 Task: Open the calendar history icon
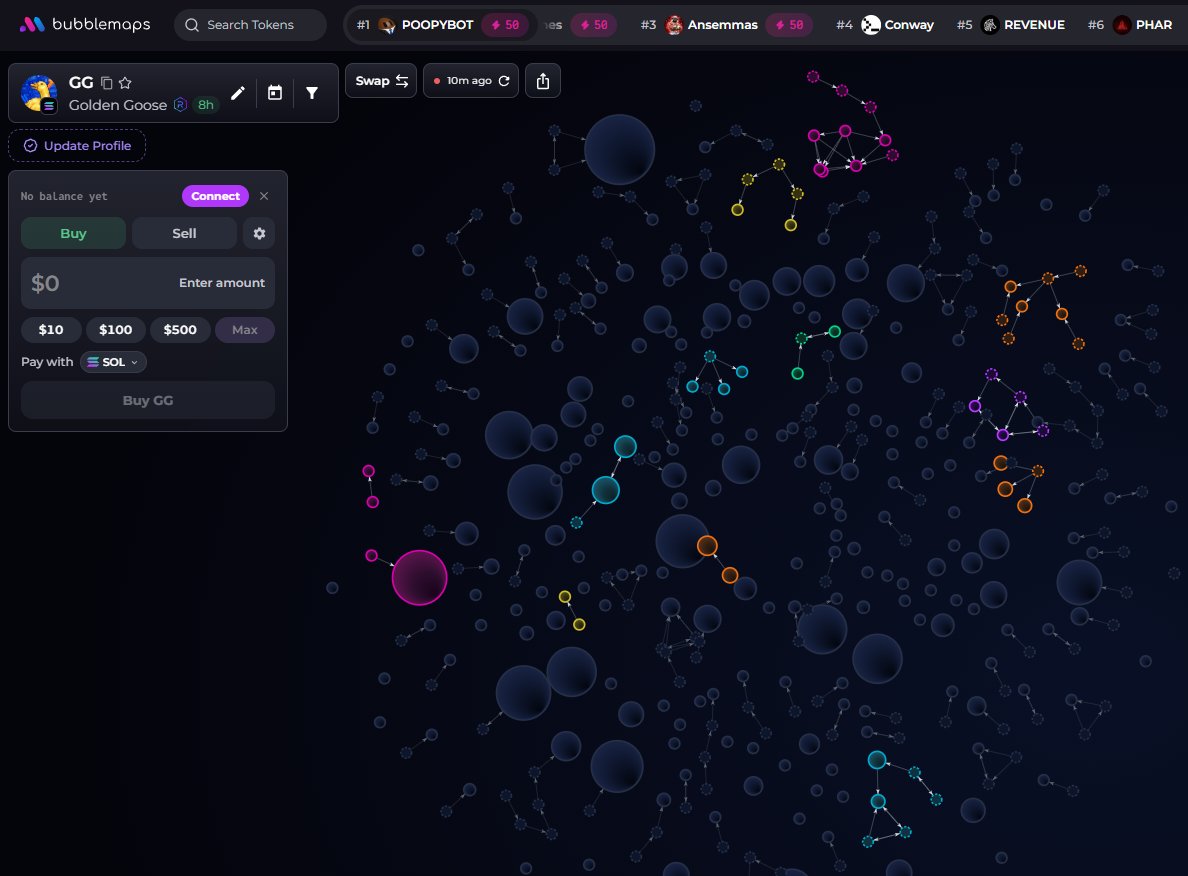[275, 93]
